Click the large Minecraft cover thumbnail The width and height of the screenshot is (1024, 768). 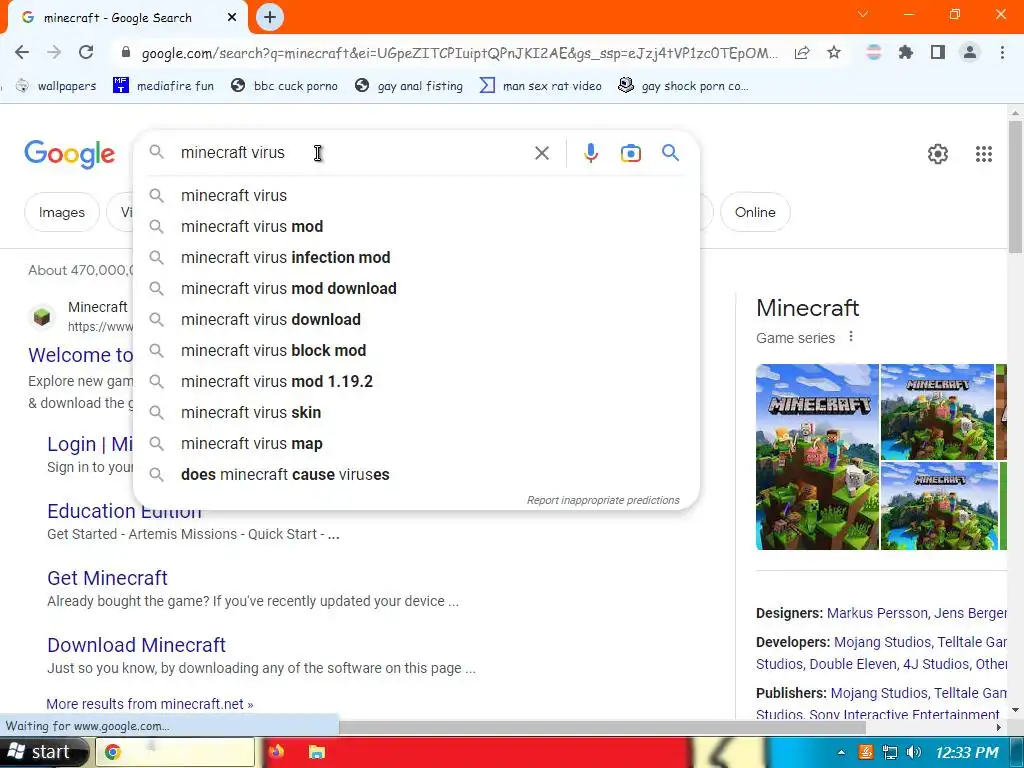click(x=817, y=457)
